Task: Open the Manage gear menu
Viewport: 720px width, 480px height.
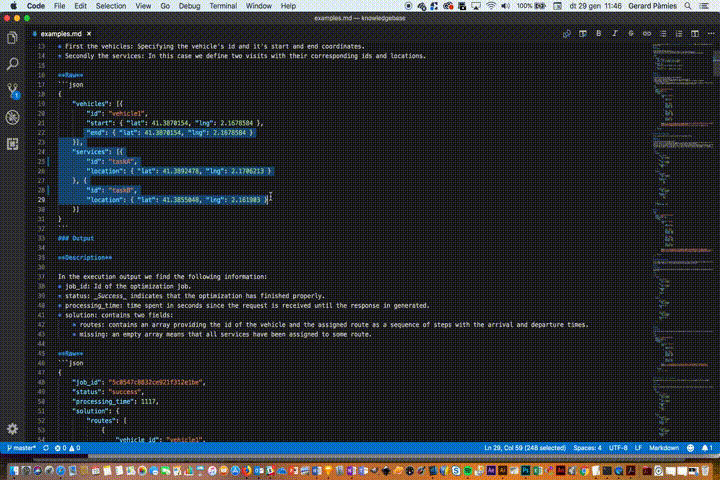Action: point(12,429)
